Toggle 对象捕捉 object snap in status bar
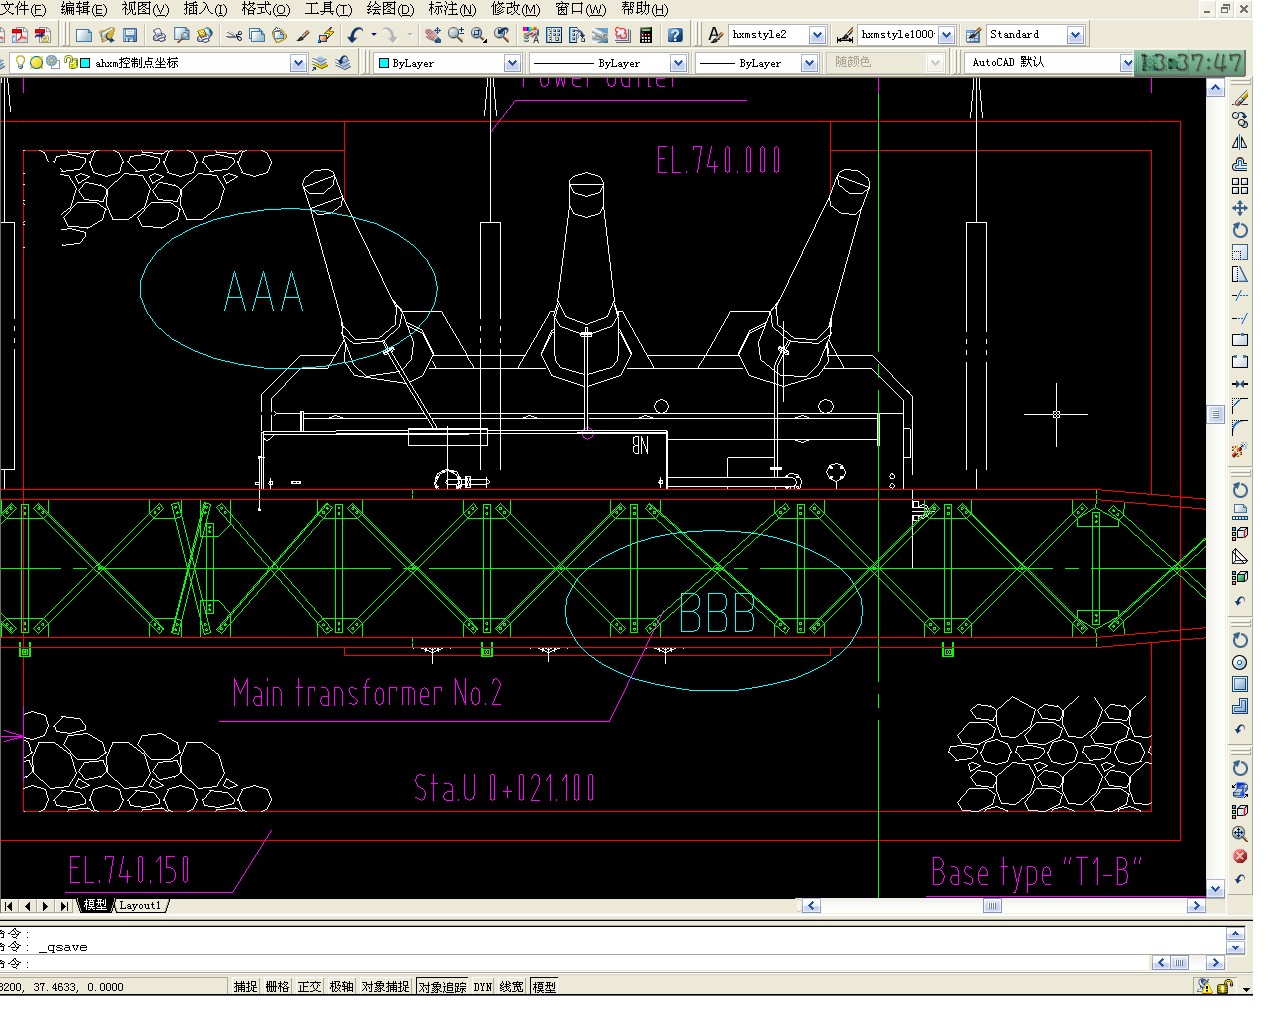Screen dimensions: 1280x1024 pyautogui.click(x=386, y=987)
